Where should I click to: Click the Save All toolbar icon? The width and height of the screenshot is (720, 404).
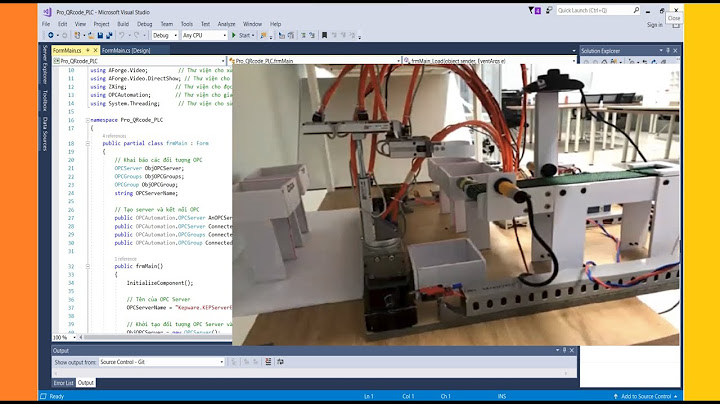point(109,35)
